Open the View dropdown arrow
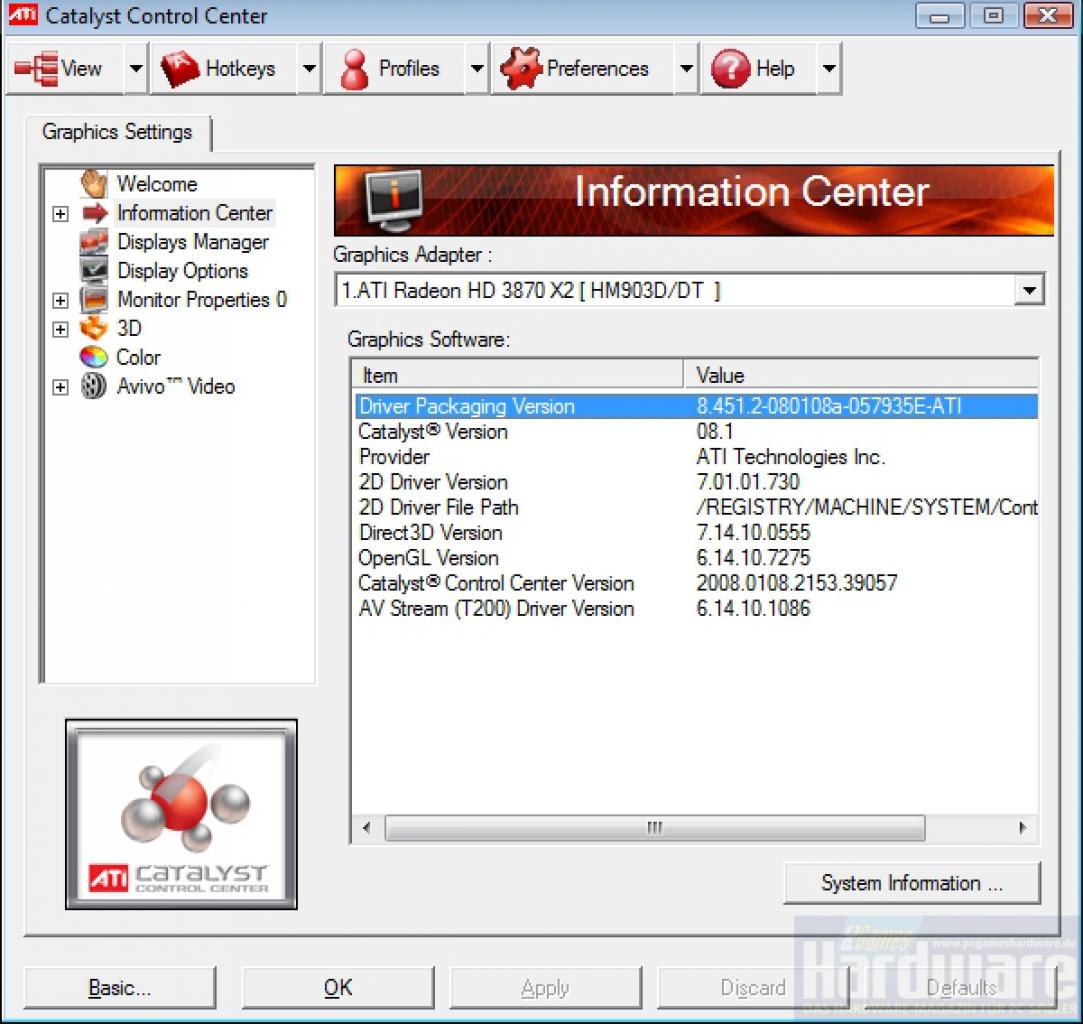Viewport: 1083px width, 1024px height. 136,68
